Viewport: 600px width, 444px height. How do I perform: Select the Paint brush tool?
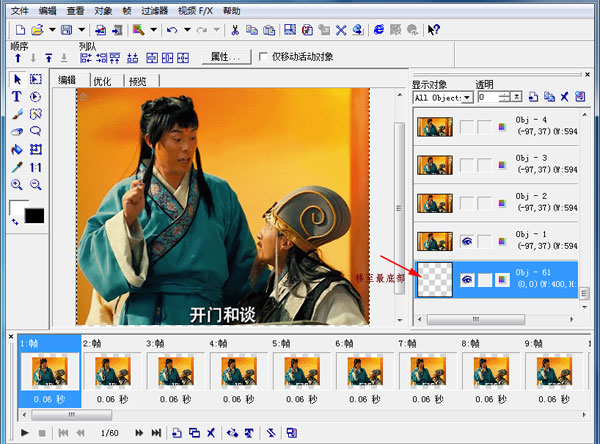point(17,114)
